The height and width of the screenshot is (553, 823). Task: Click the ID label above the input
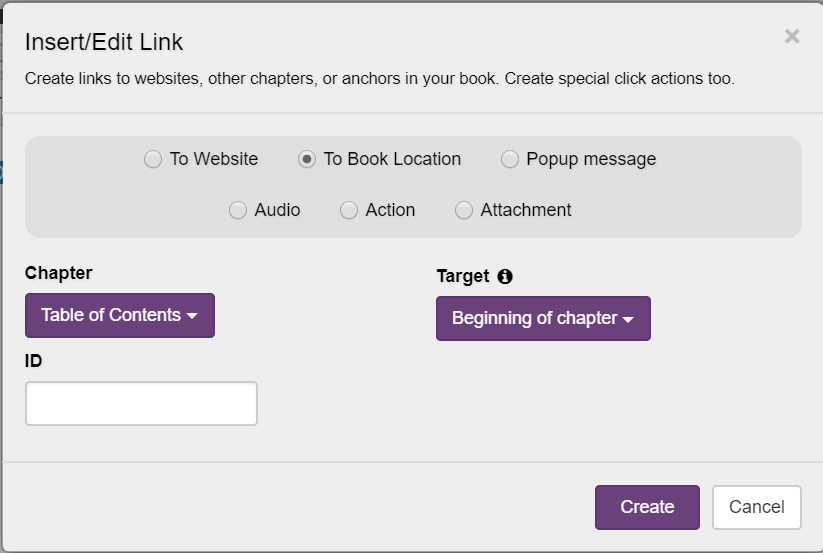(x=34, y=361)
